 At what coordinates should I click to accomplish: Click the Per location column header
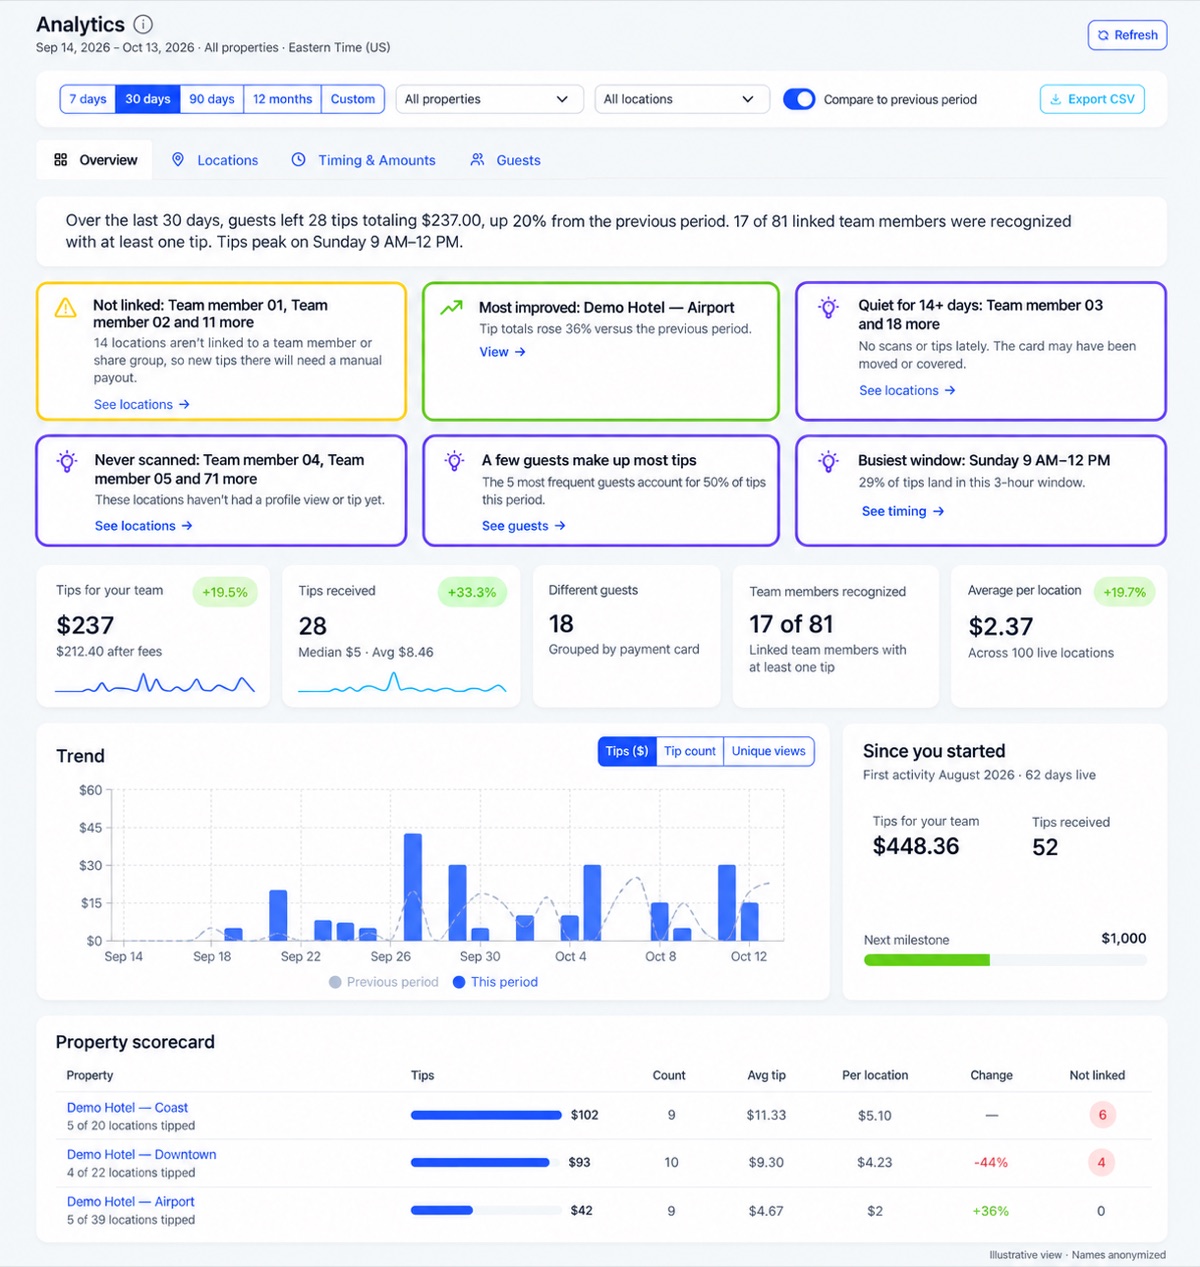click(875, 1075)
